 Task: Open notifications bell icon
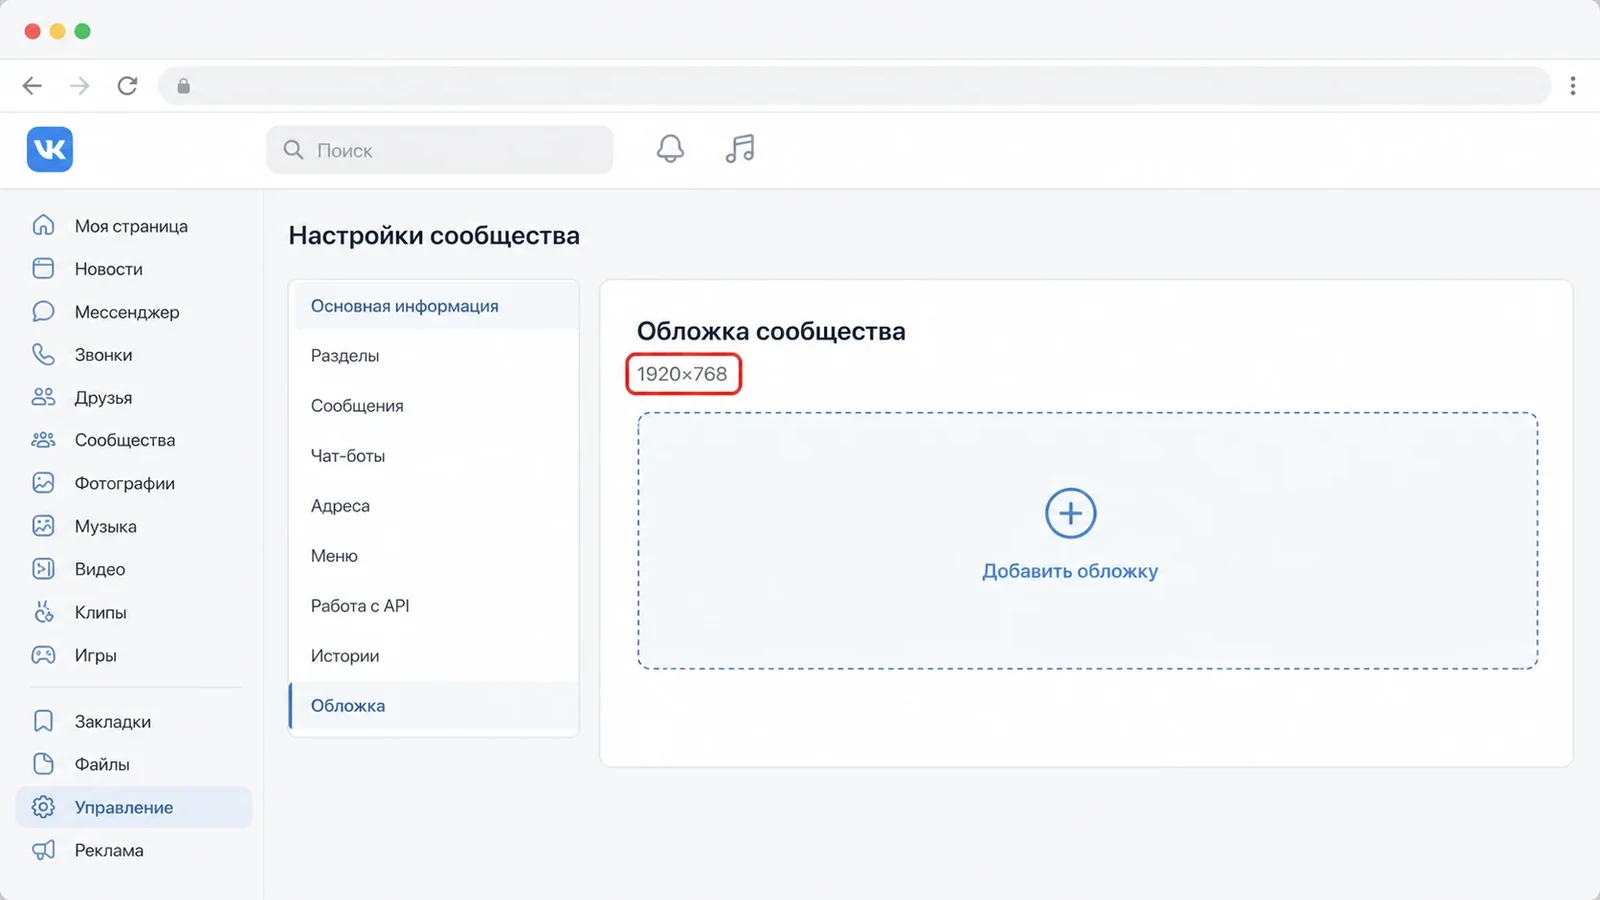coord(670,149)
